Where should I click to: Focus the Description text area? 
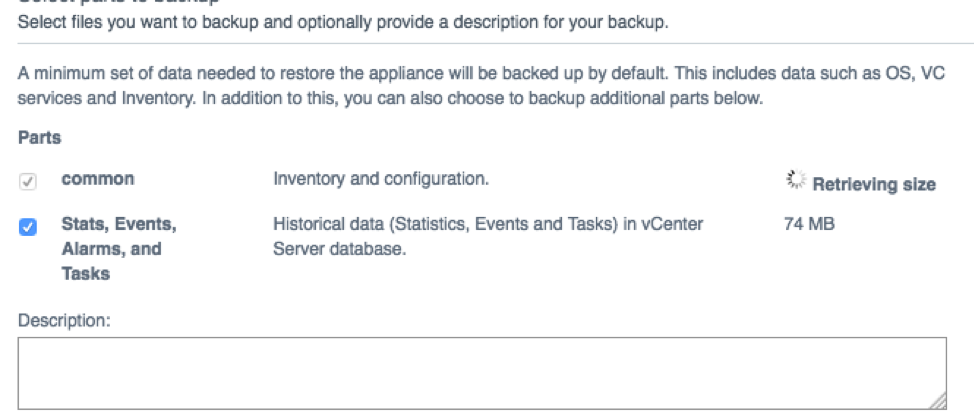tap(482, 373)
